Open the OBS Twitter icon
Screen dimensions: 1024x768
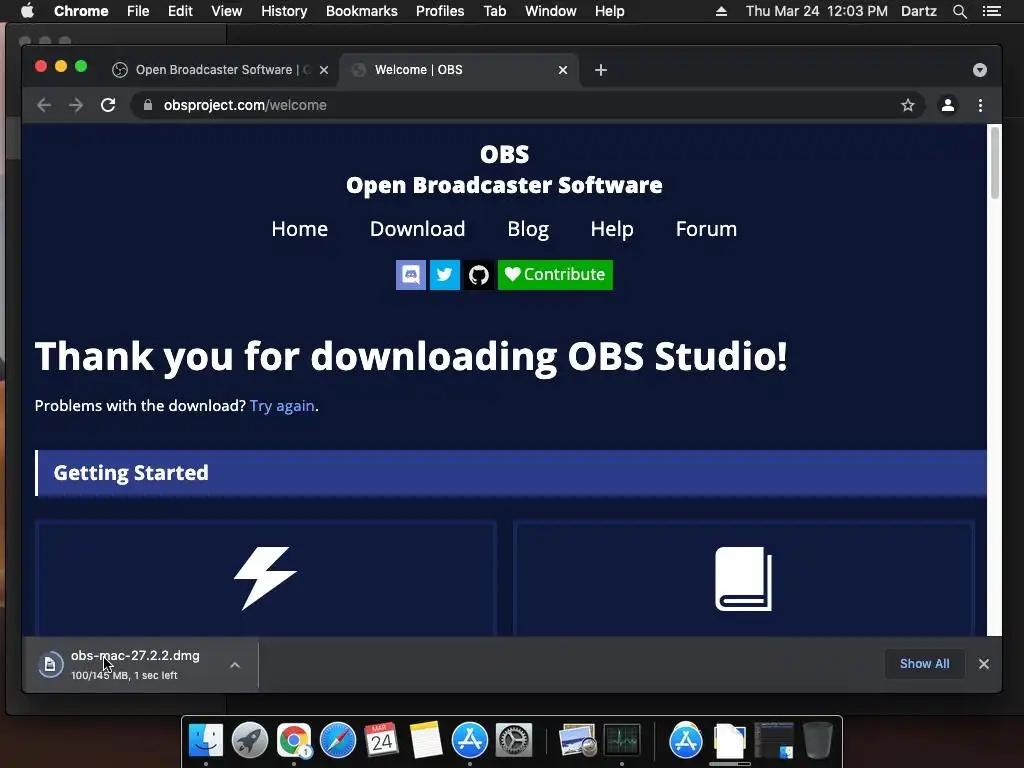445,275
